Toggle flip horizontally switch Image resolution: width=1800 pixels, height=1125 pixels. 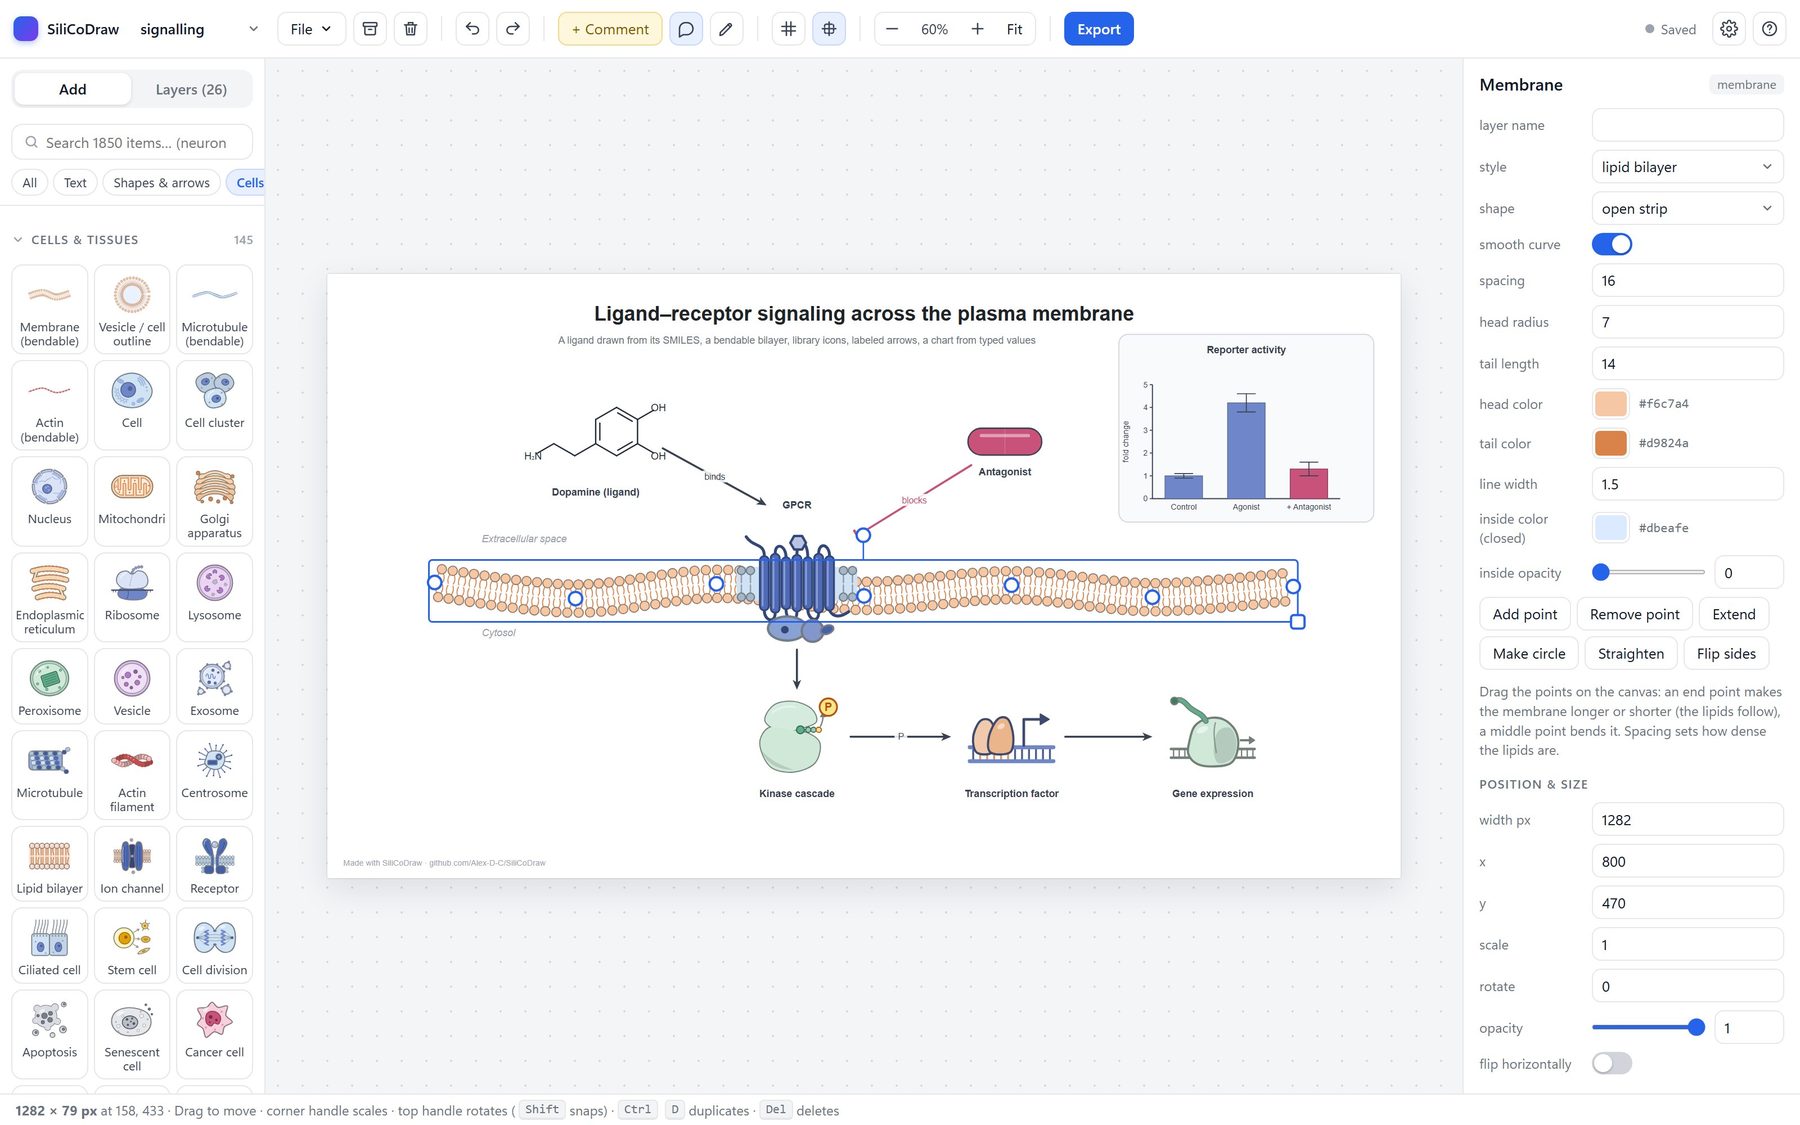[1611, 1063]
